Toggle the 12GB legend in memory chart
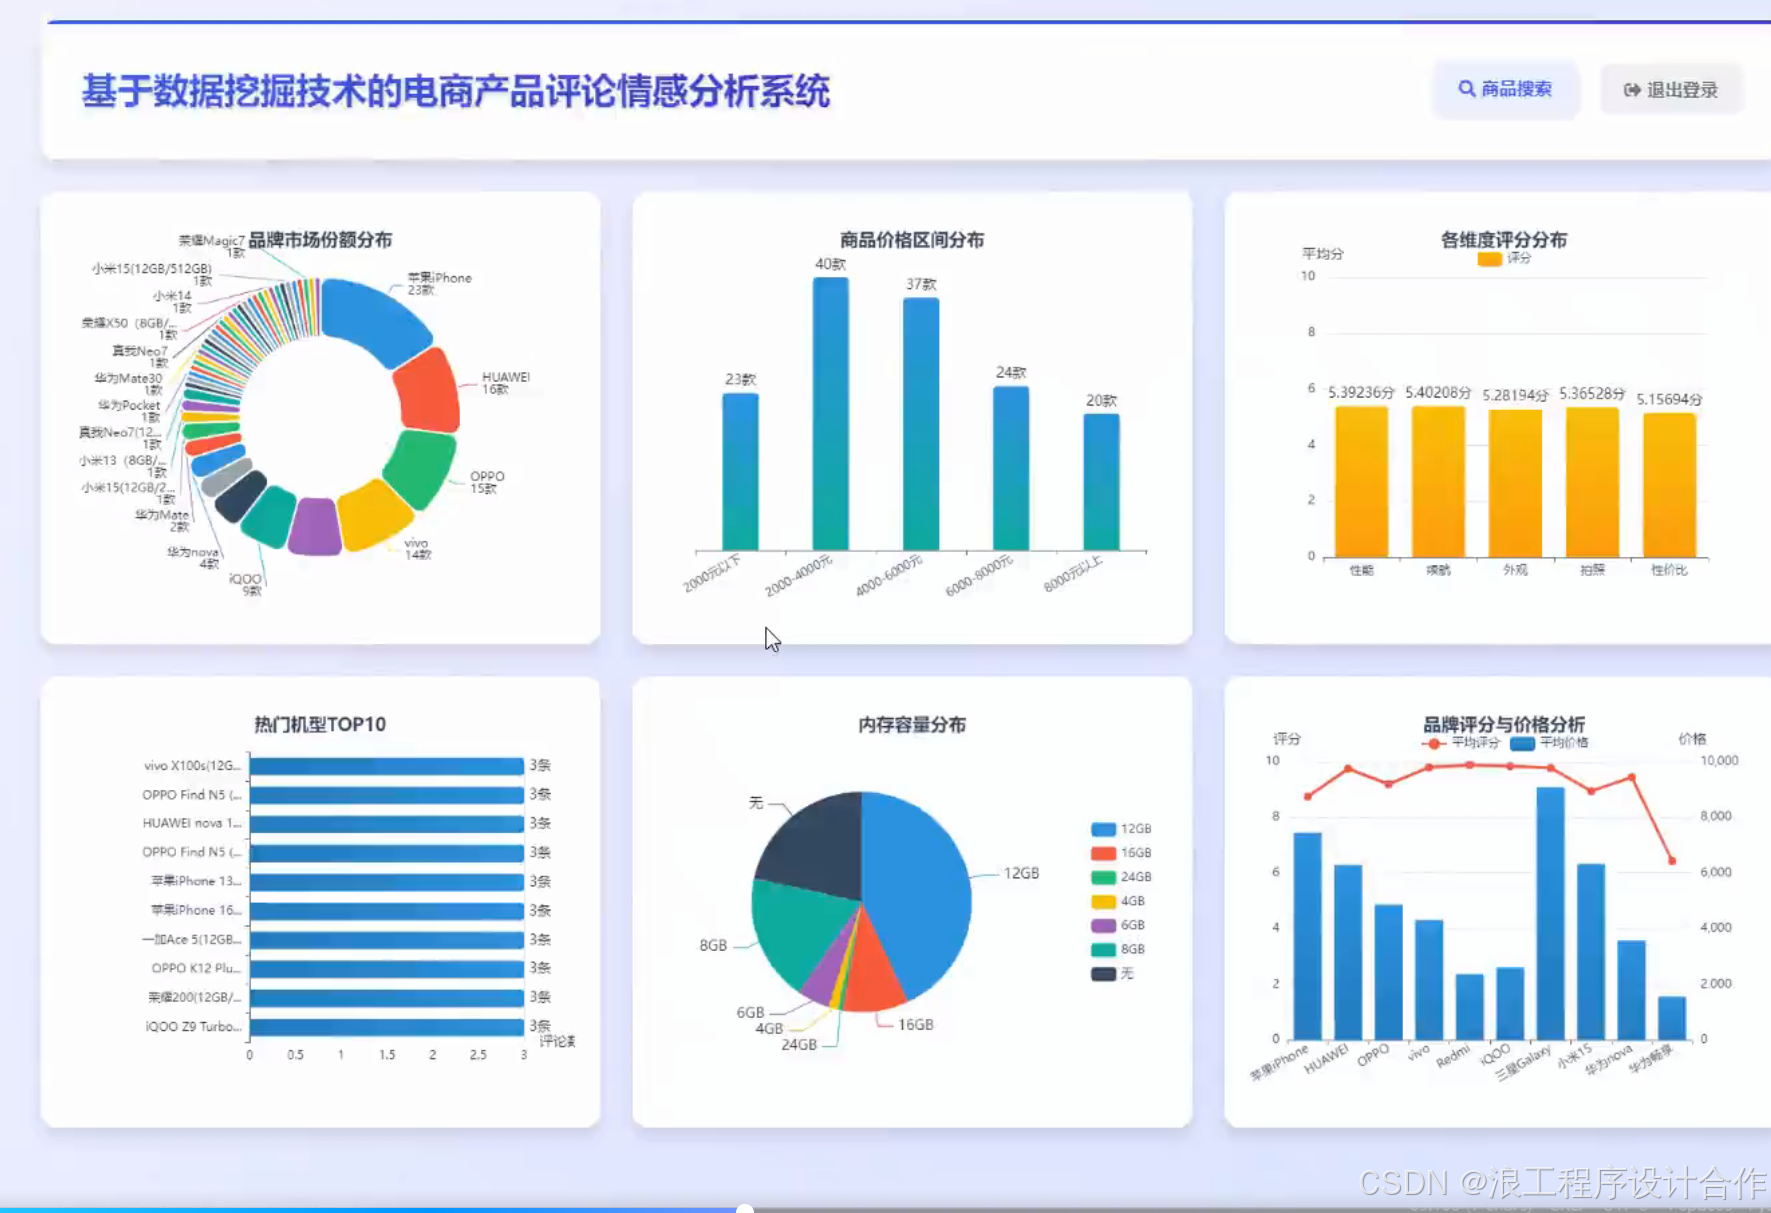1771x1213 pixels. coord(1121,829)
